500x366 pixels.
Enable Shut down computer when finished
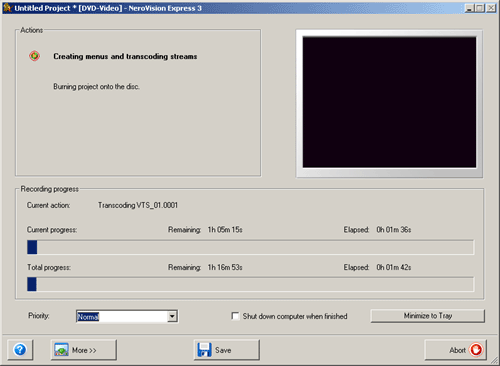[235, 316]
